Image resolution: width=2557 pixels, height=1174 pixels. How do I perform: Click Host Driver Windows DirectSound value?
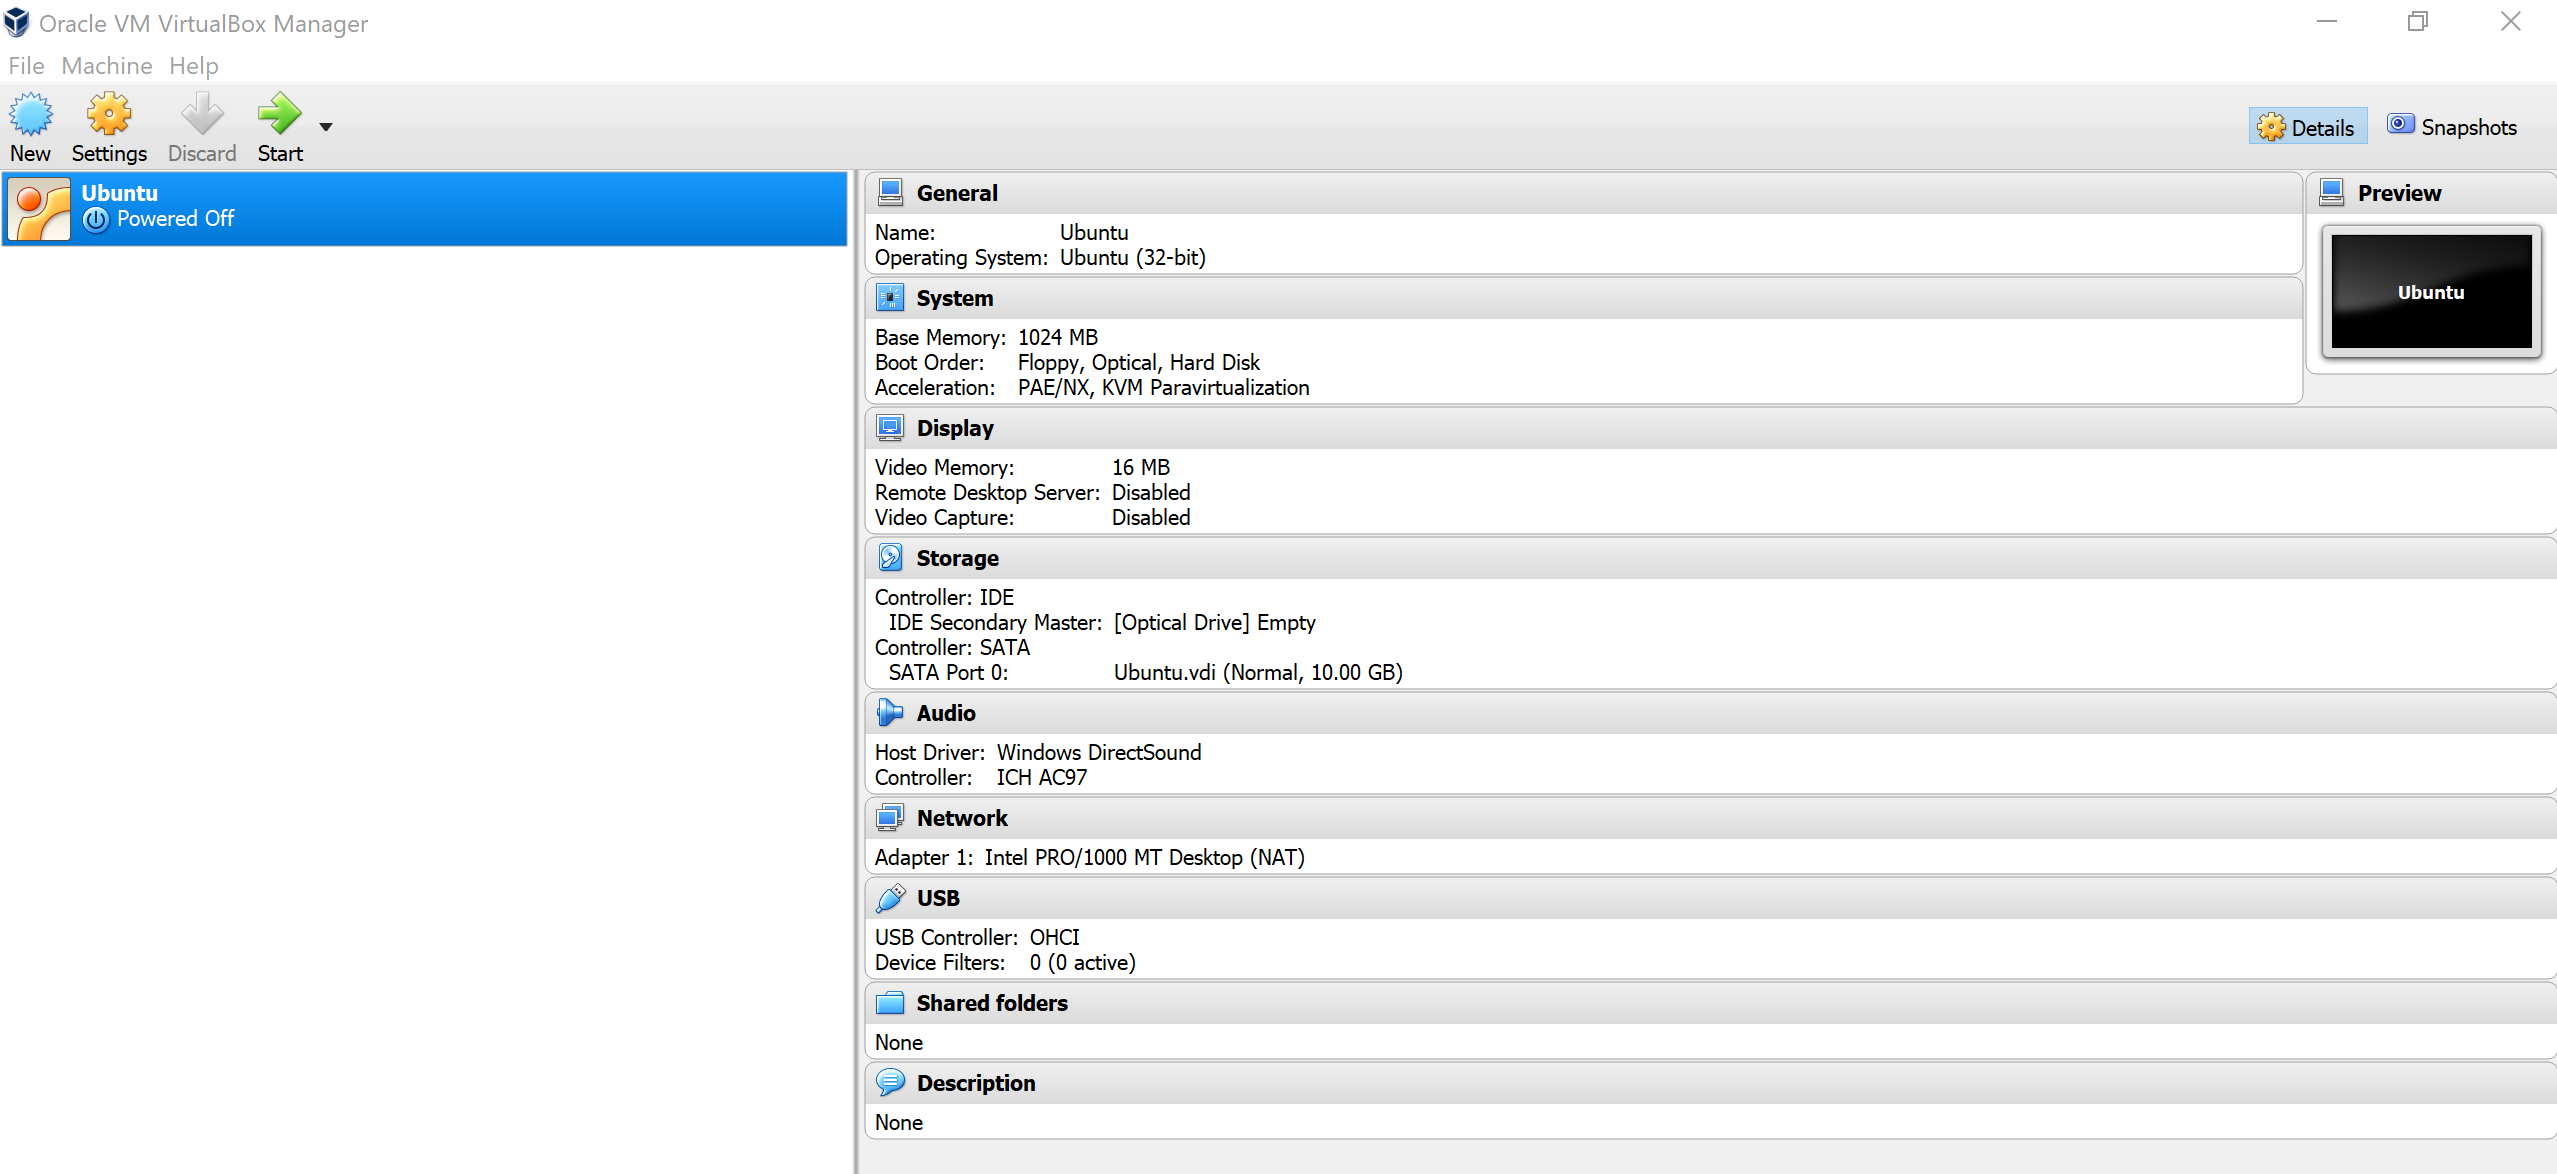click(x=1099, y=752)
